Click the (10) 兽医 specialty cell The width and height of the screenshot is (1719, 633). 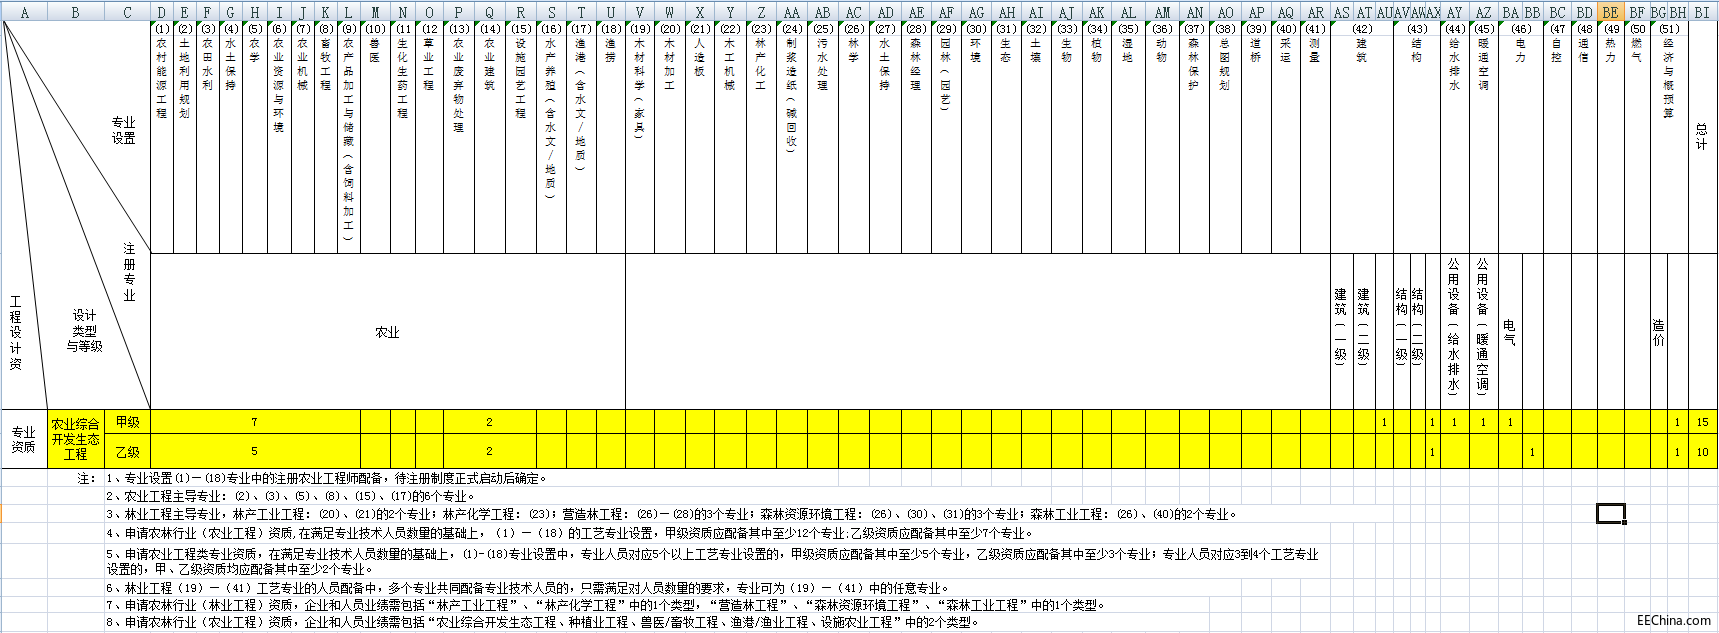pyautogui.click(x=375, y=137)
